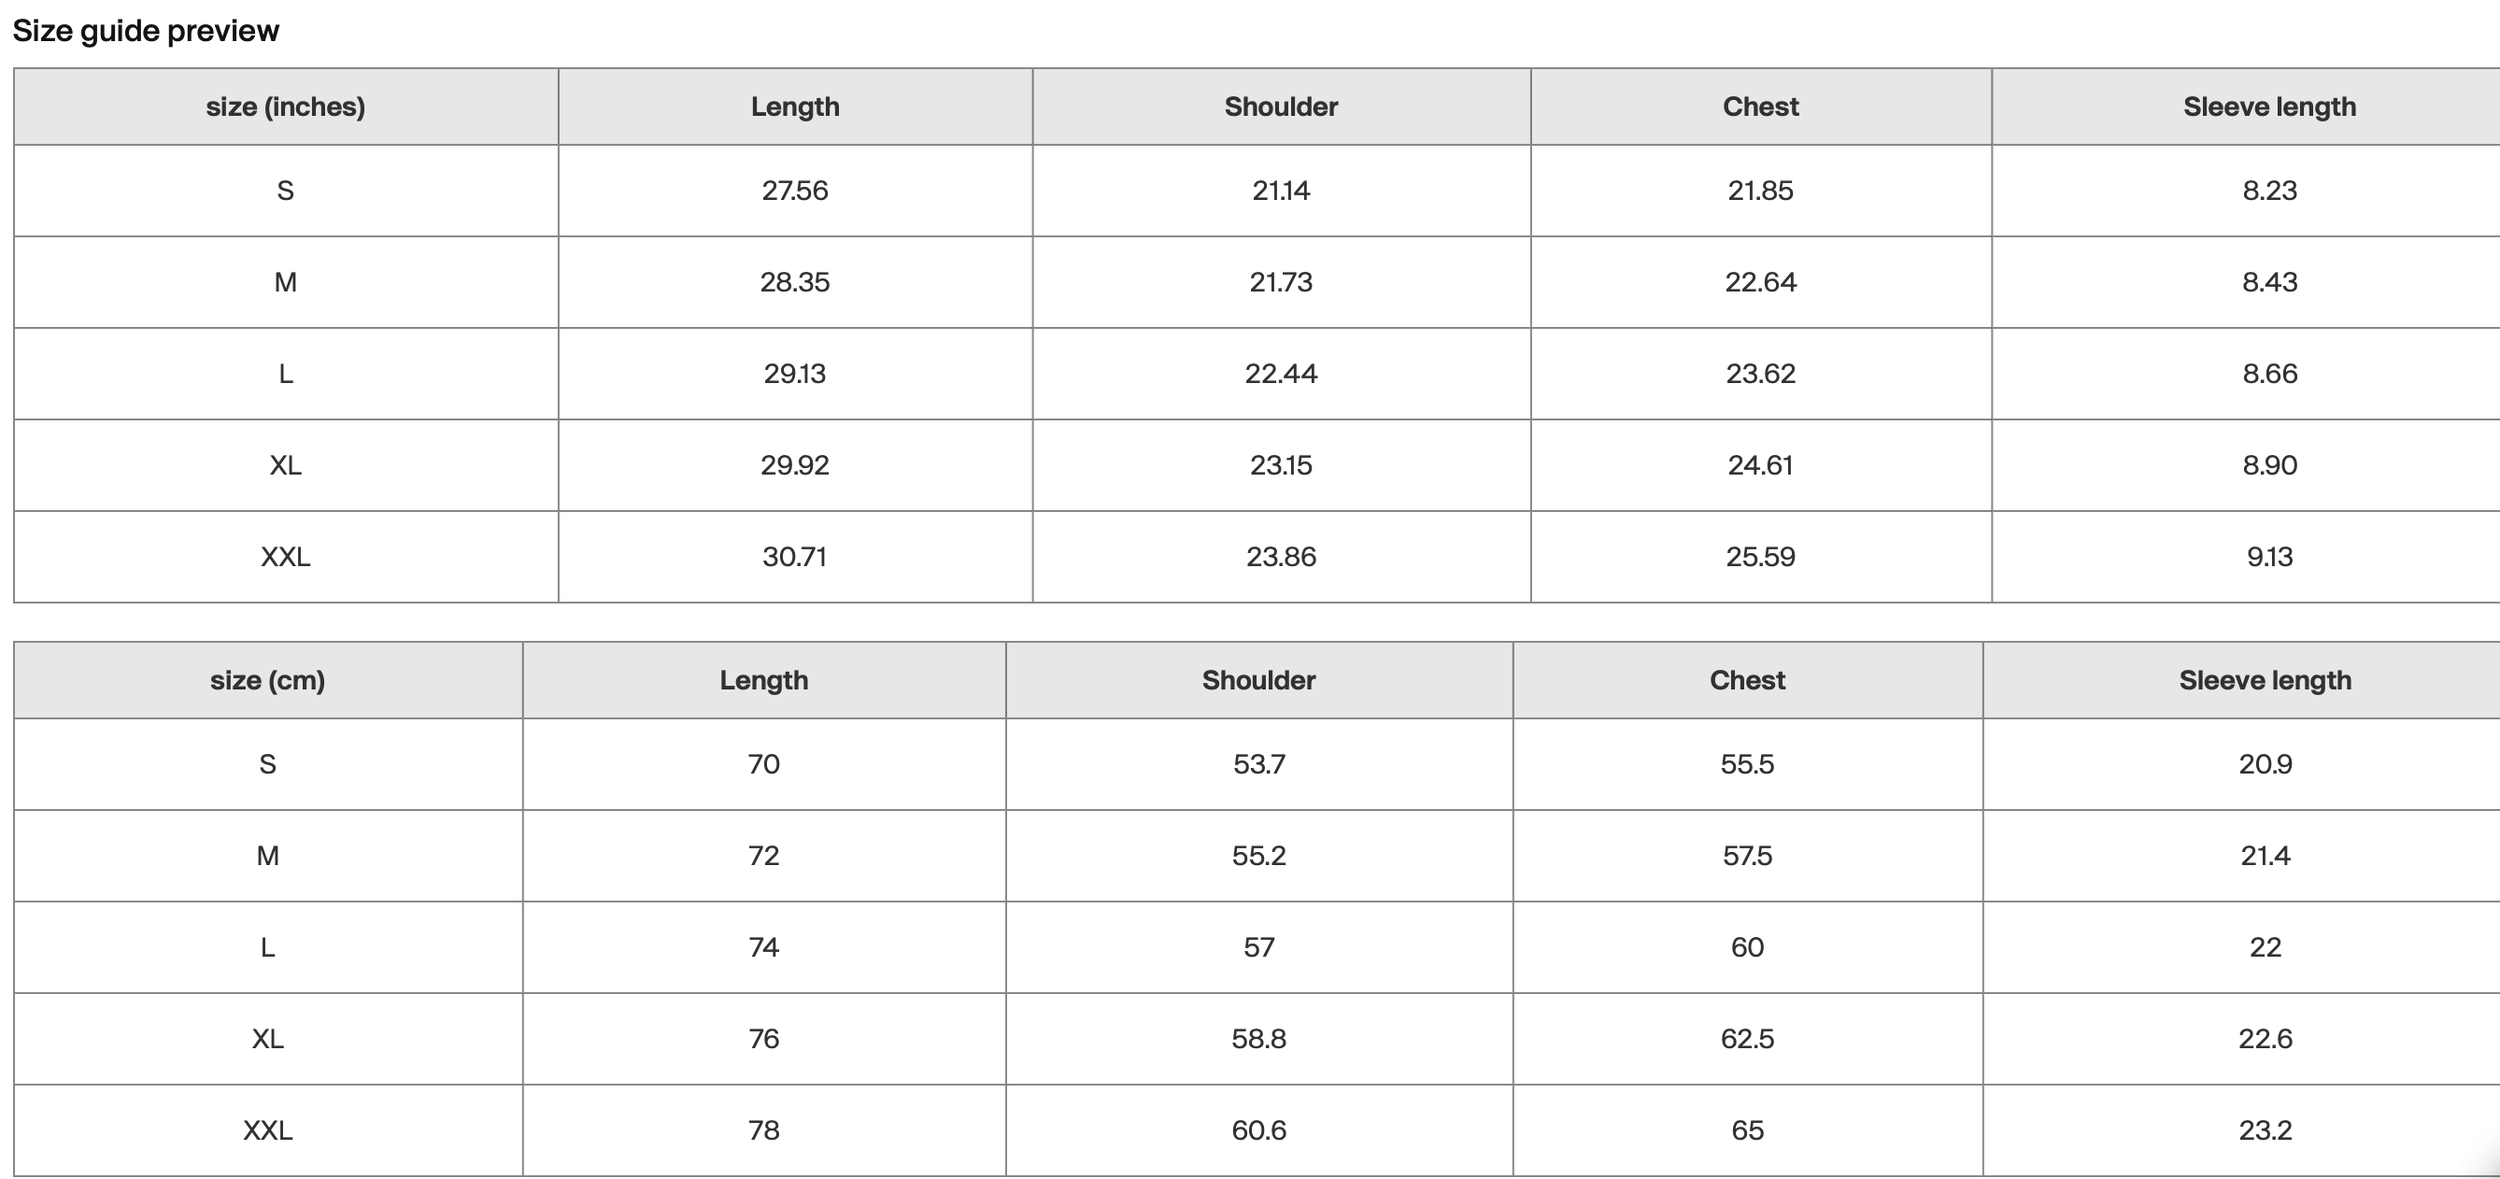Select the Chest header in cm table
The width and height of the screenshot is (2500, 1179).
[1747, 680]
